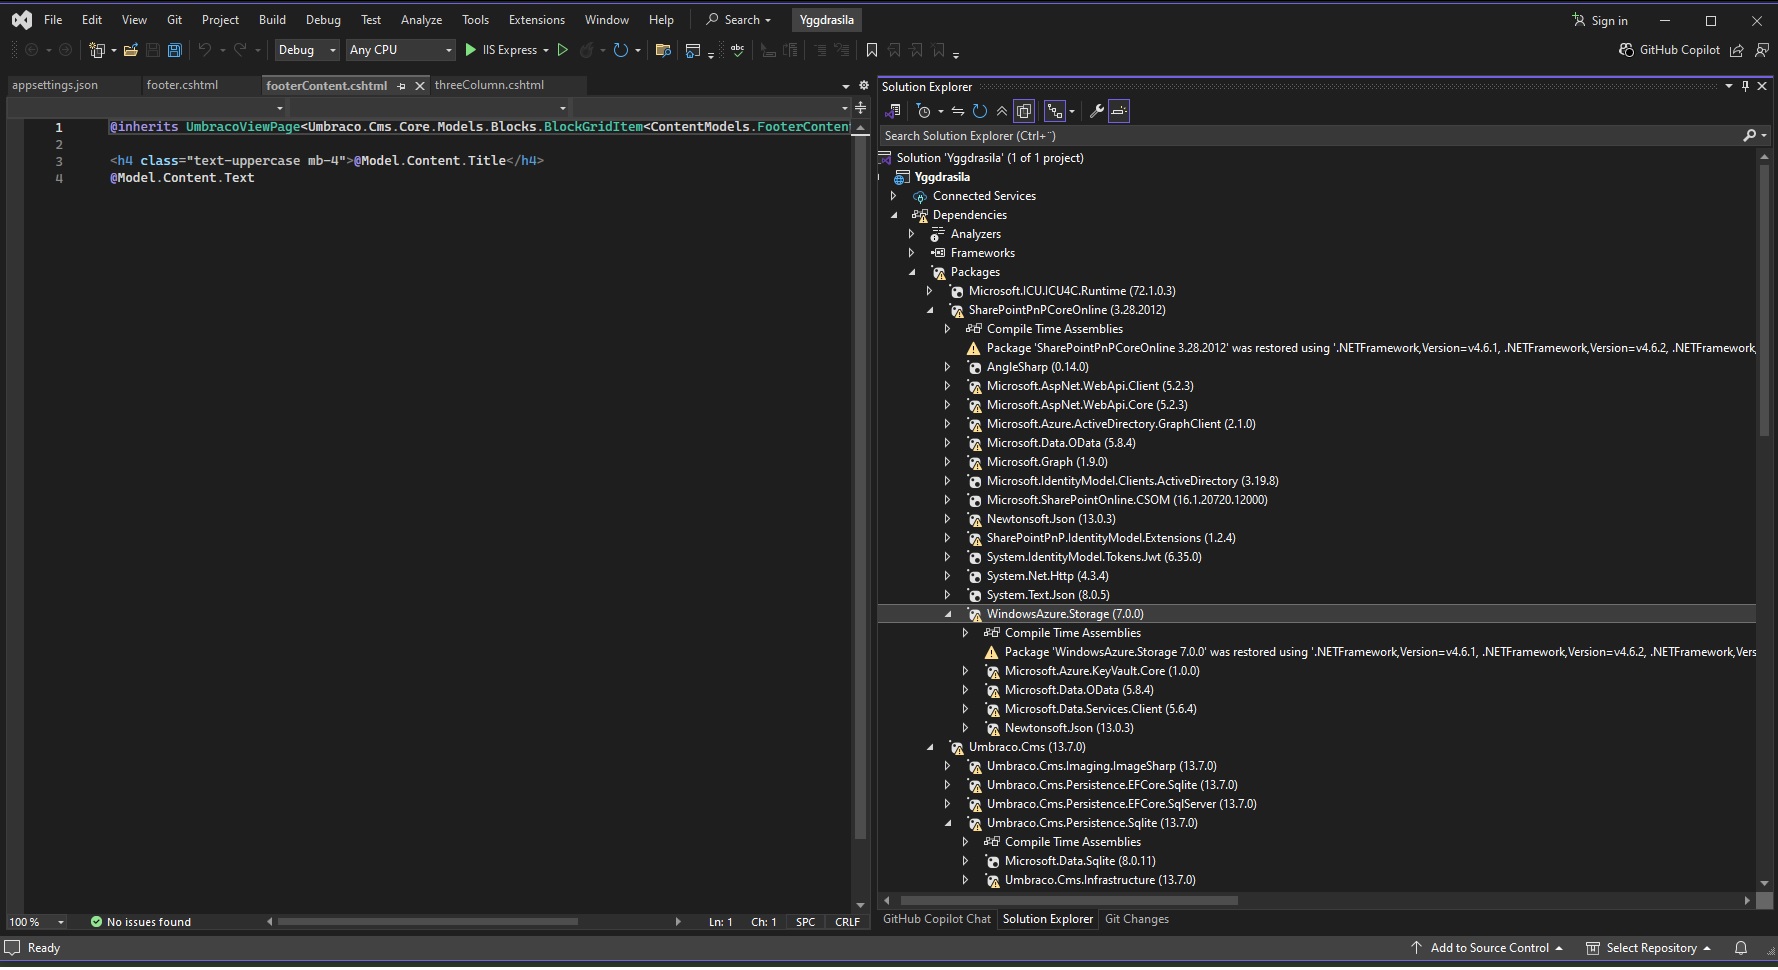This screenshot has height=970, width=1778.
Task: Toggle the file nesting view button
Action: pyautogui.click(x=1054, y=111)
